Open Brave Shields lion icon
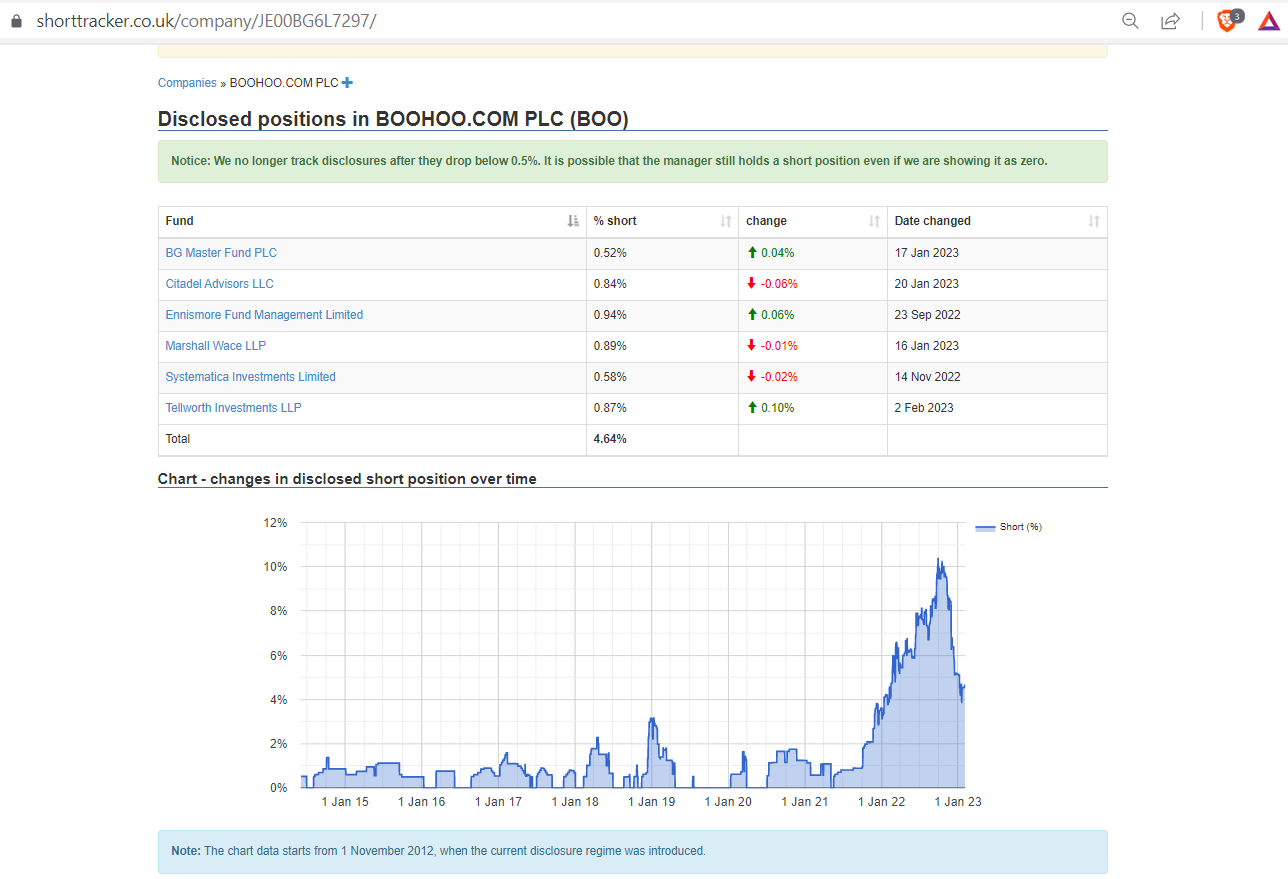This screenshot has height=879, width=1288. (1226, 21)
